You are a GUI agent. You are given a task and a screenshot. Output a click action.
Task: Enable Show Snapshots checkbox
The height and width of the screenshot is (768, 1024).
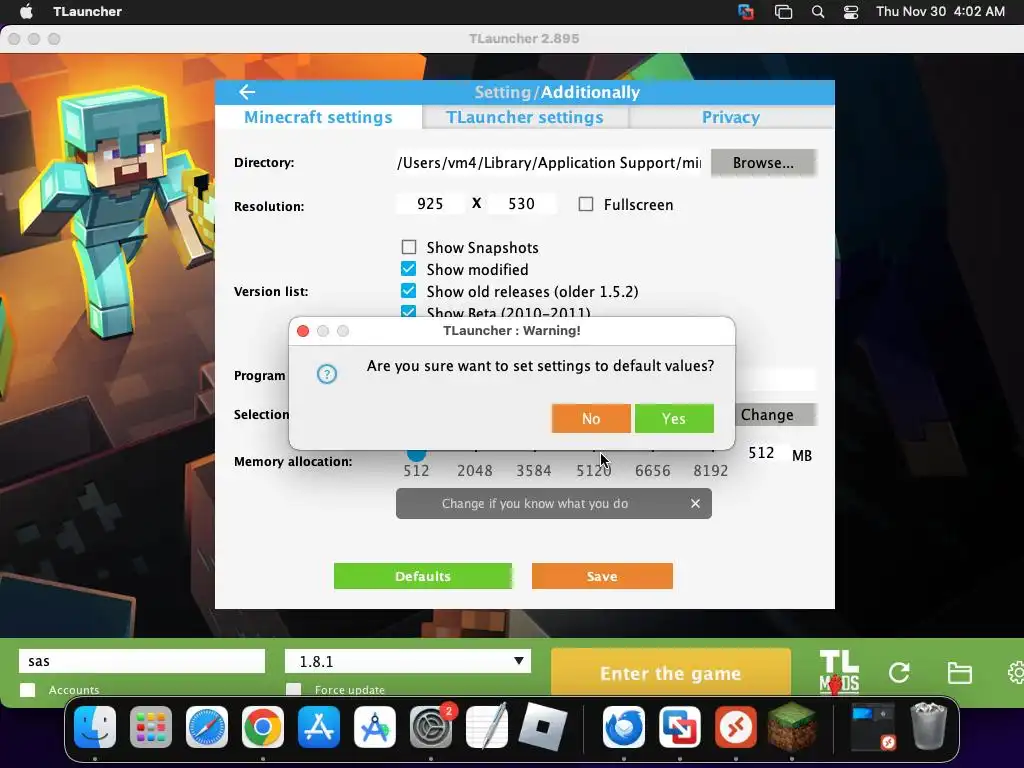409,247
